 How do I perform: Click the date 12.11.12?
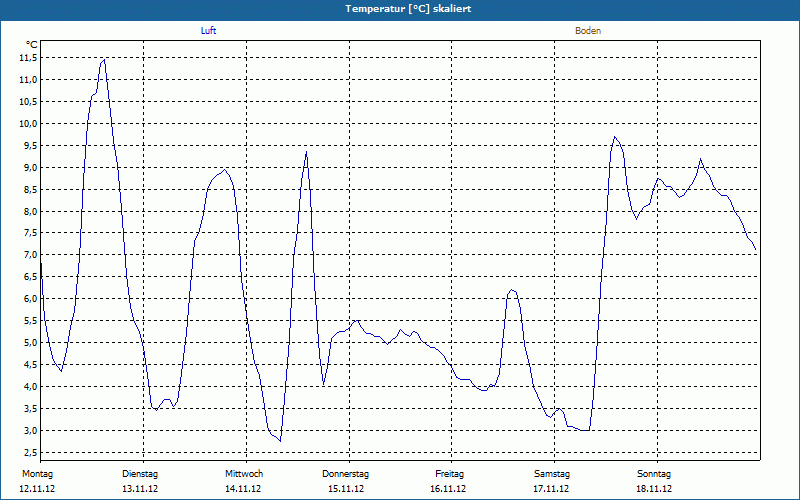coord(37,489)
